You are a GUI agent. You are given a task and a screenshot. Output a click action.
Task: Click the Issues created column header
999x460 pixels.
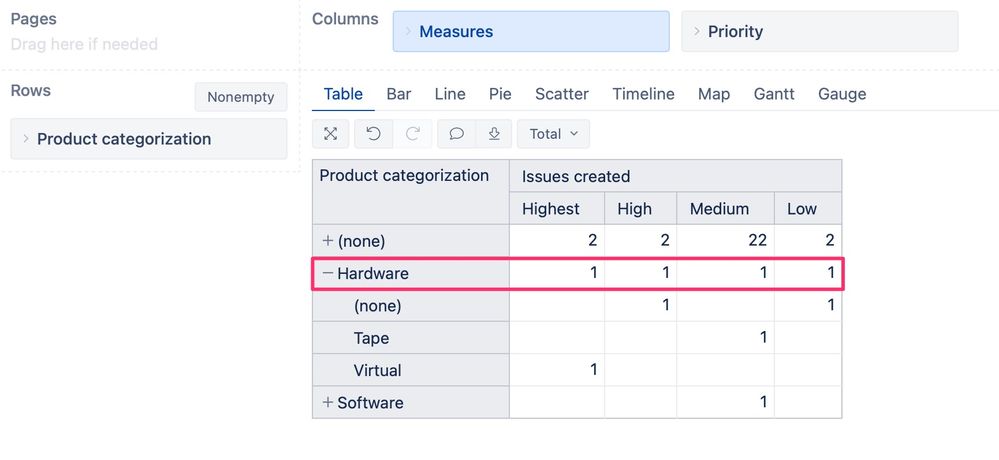tap(675, 176)
